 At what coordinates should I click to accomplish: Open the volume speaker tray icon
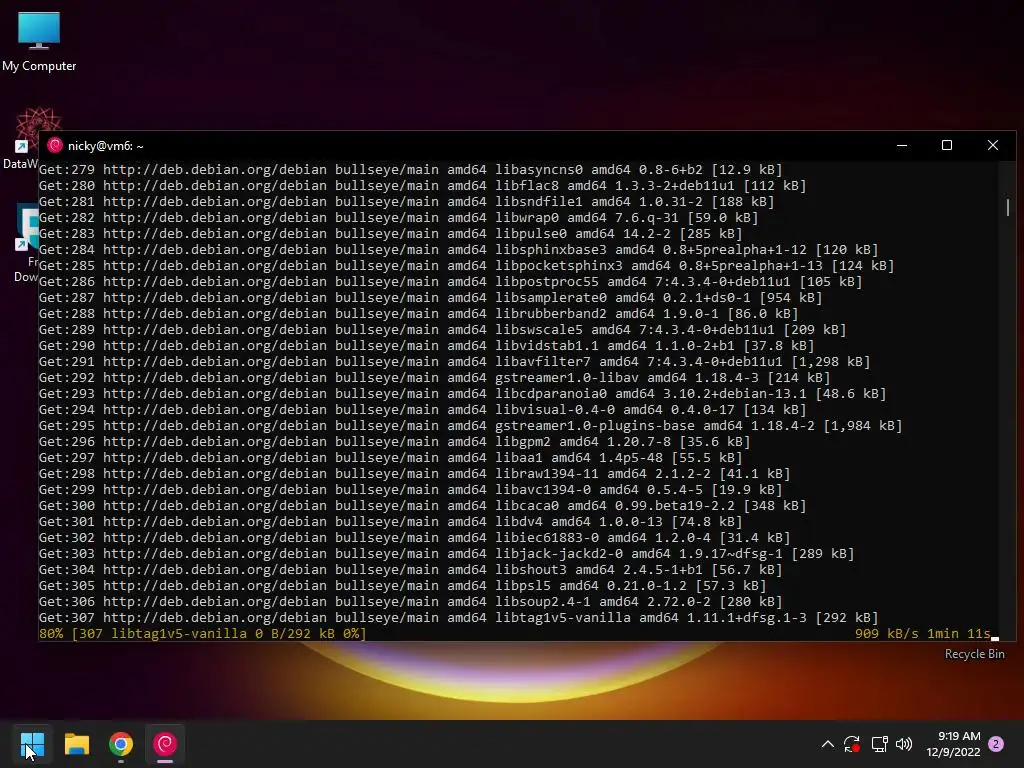coord(904,744)
